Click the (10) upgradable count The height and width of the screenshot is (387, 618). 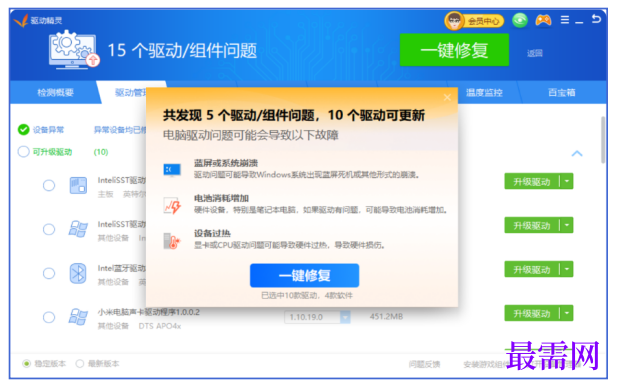coord(101,152)
